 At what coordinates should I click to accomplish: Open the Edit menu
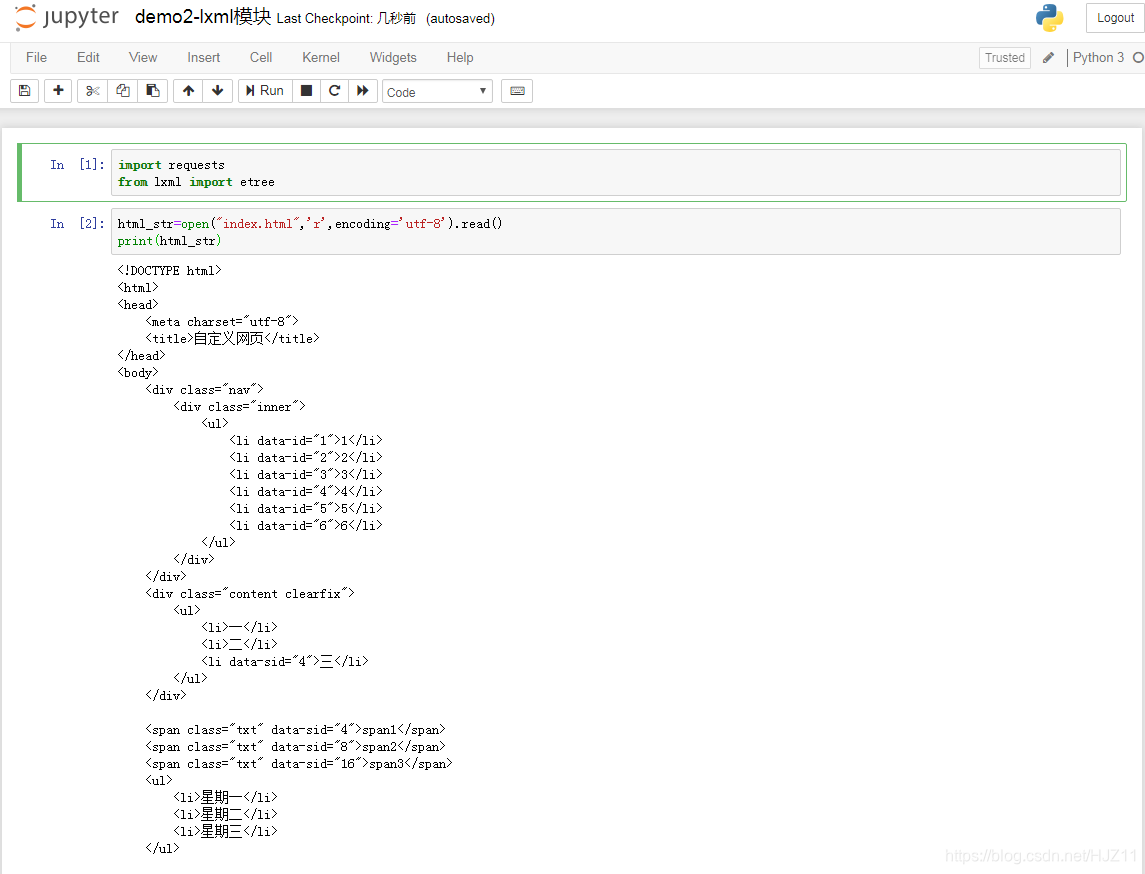pos(88,58)
